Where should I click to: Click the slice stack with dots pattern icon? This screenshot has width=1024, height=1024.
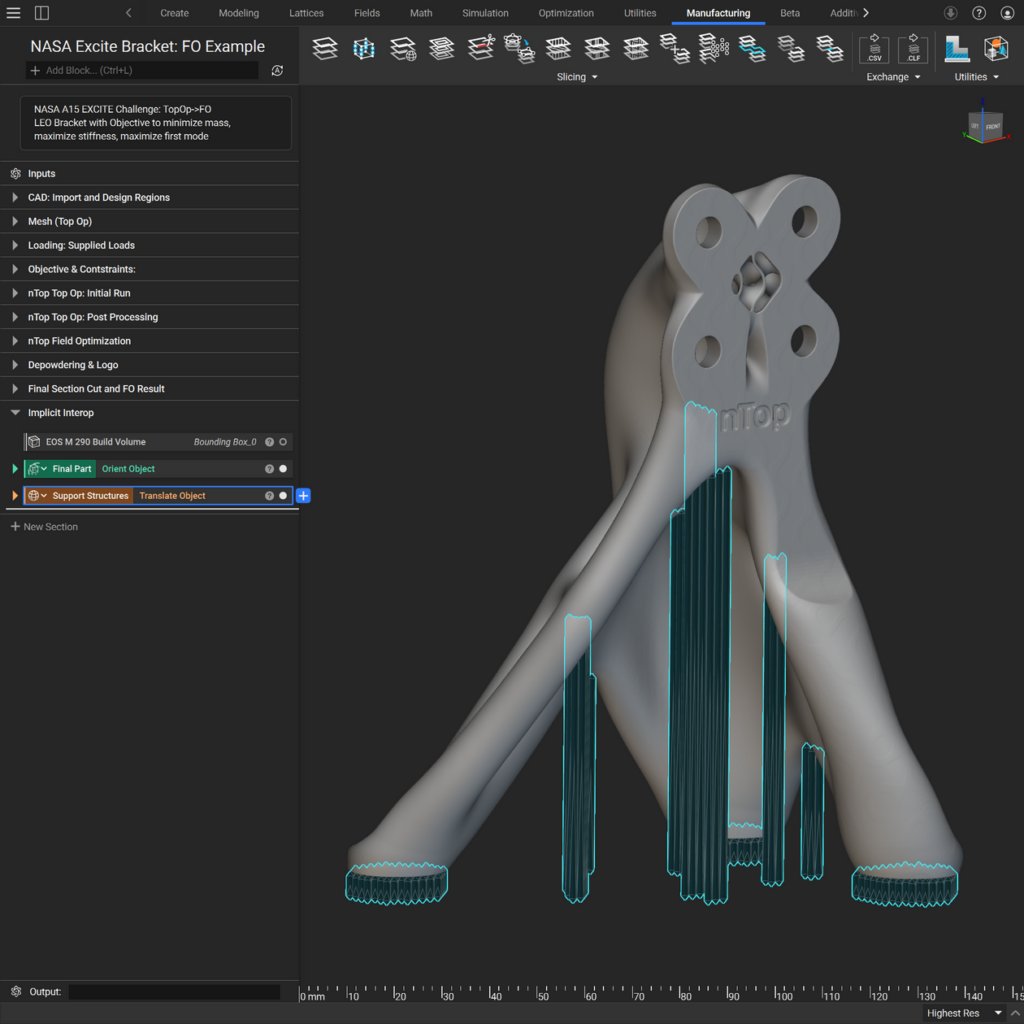coord(713,49)
